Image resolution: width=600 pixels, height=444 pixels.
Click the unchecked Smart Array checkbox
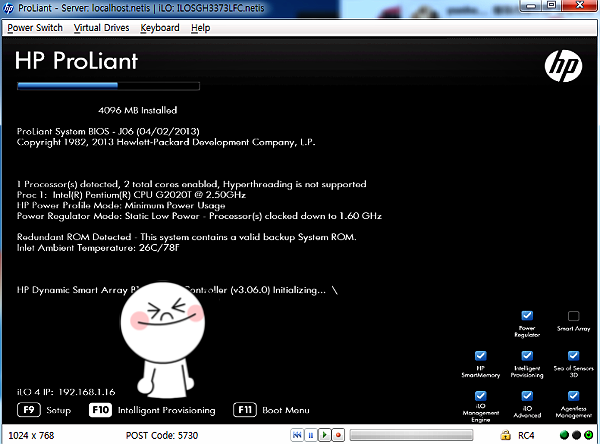point(573,316)
